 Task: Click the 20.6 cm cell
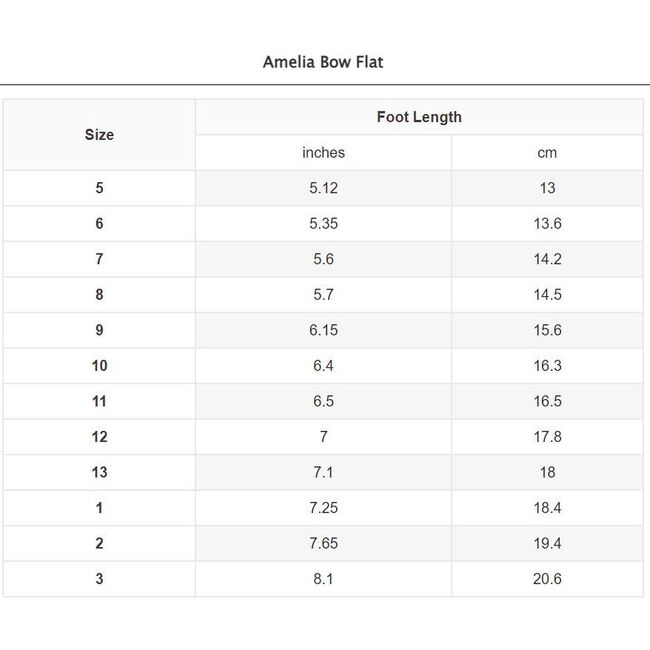[x=547, y=579]
